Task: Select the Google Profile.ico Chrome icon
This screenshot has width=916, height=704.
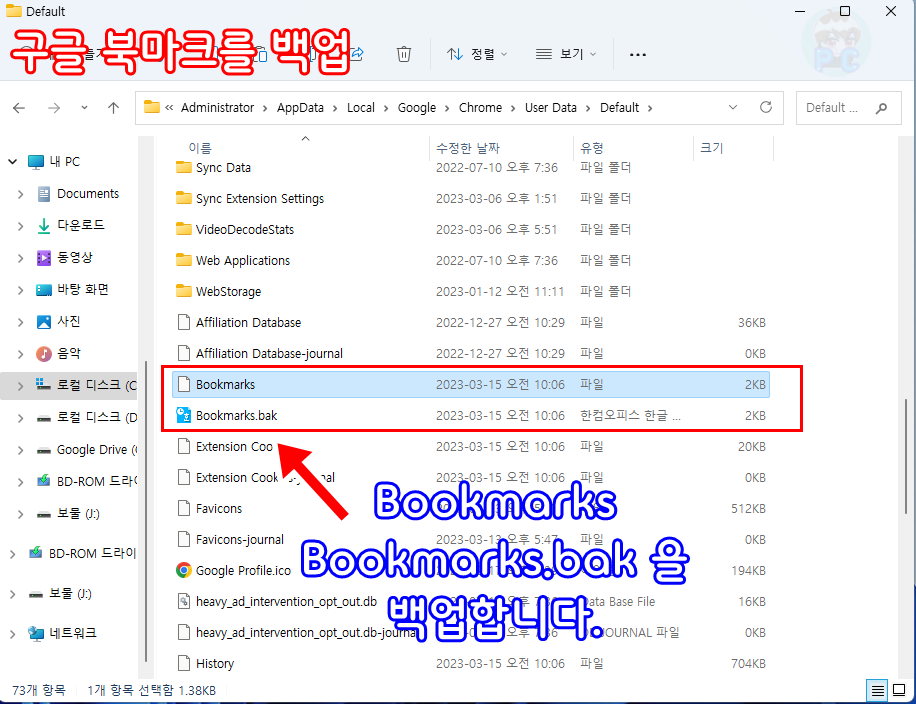Action: (183, 570)
